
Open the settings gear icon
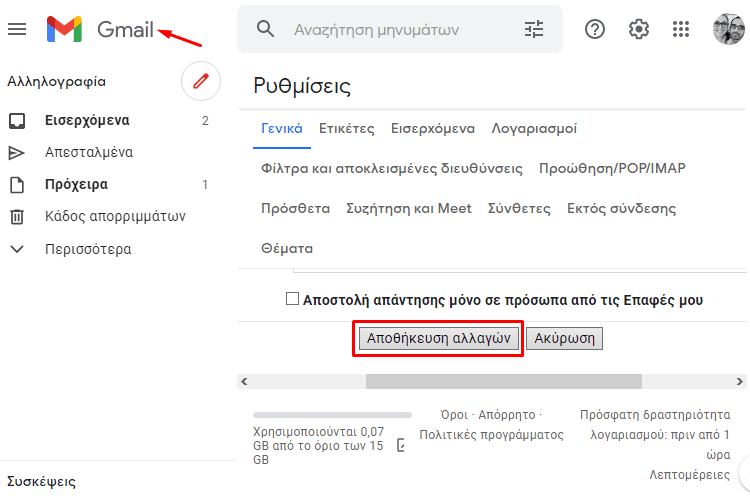pos(639,29)
